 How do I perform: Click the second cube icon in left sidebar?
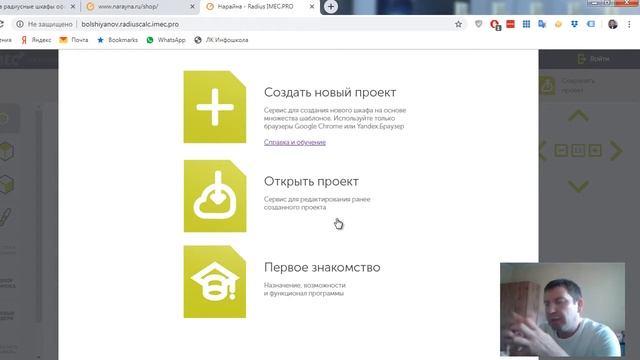click(7, 184)
